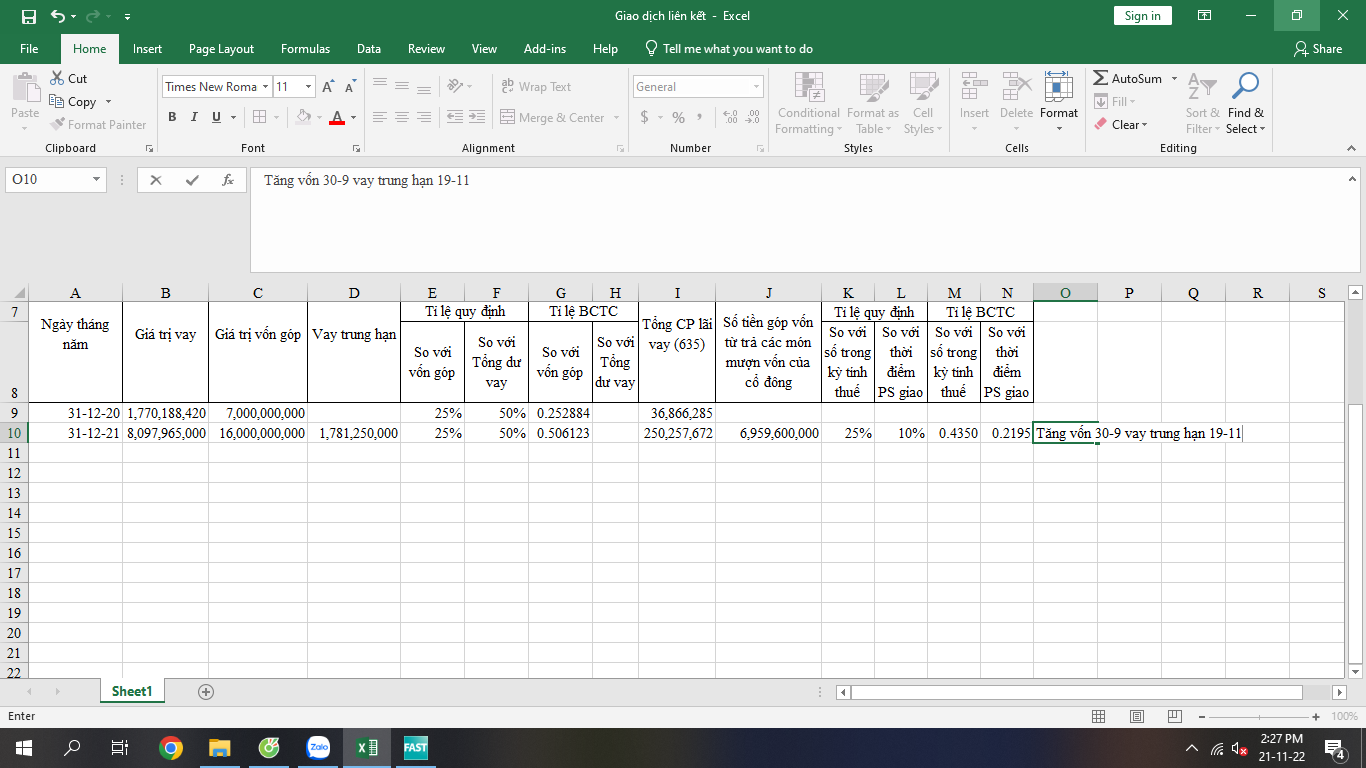Click the Share button
The height and width of the screenshot is (768, 1366).
pyautogui.click(x=1318, y=49)
